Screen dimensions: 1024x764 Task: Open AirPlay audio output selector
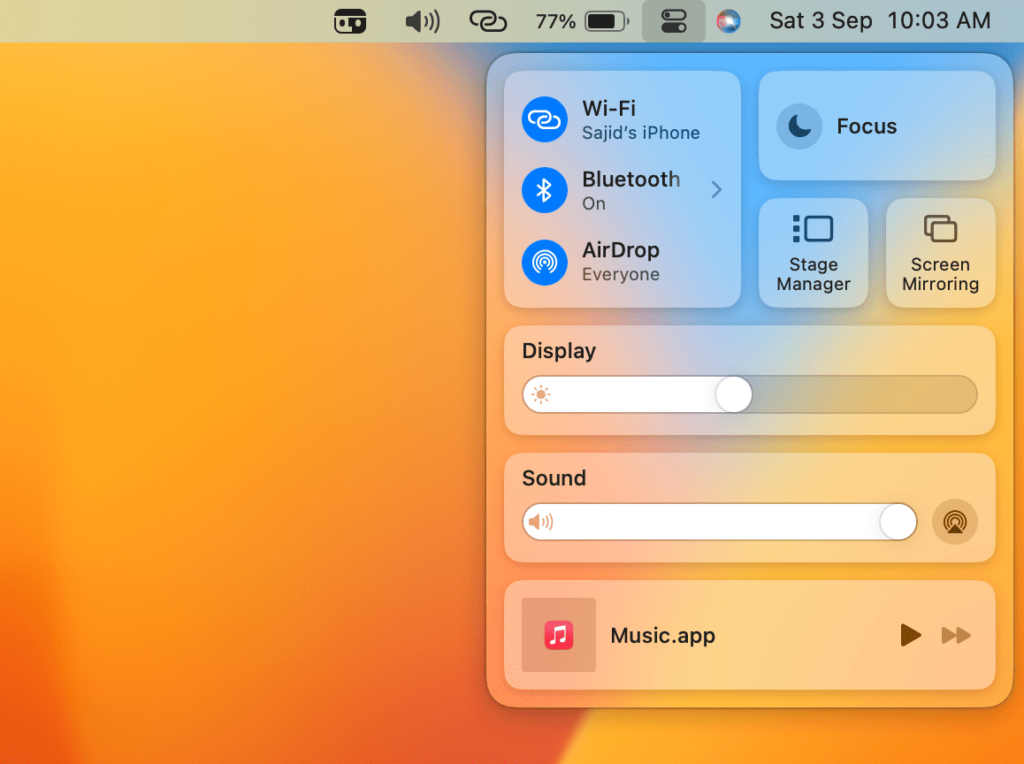pyautogui.click(x=955, y=522)
